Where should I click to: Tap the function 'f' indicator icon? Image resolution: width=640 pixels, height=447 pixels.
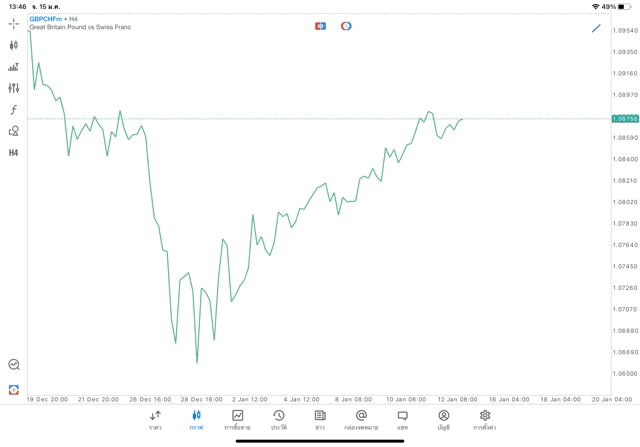click(14, 110)
